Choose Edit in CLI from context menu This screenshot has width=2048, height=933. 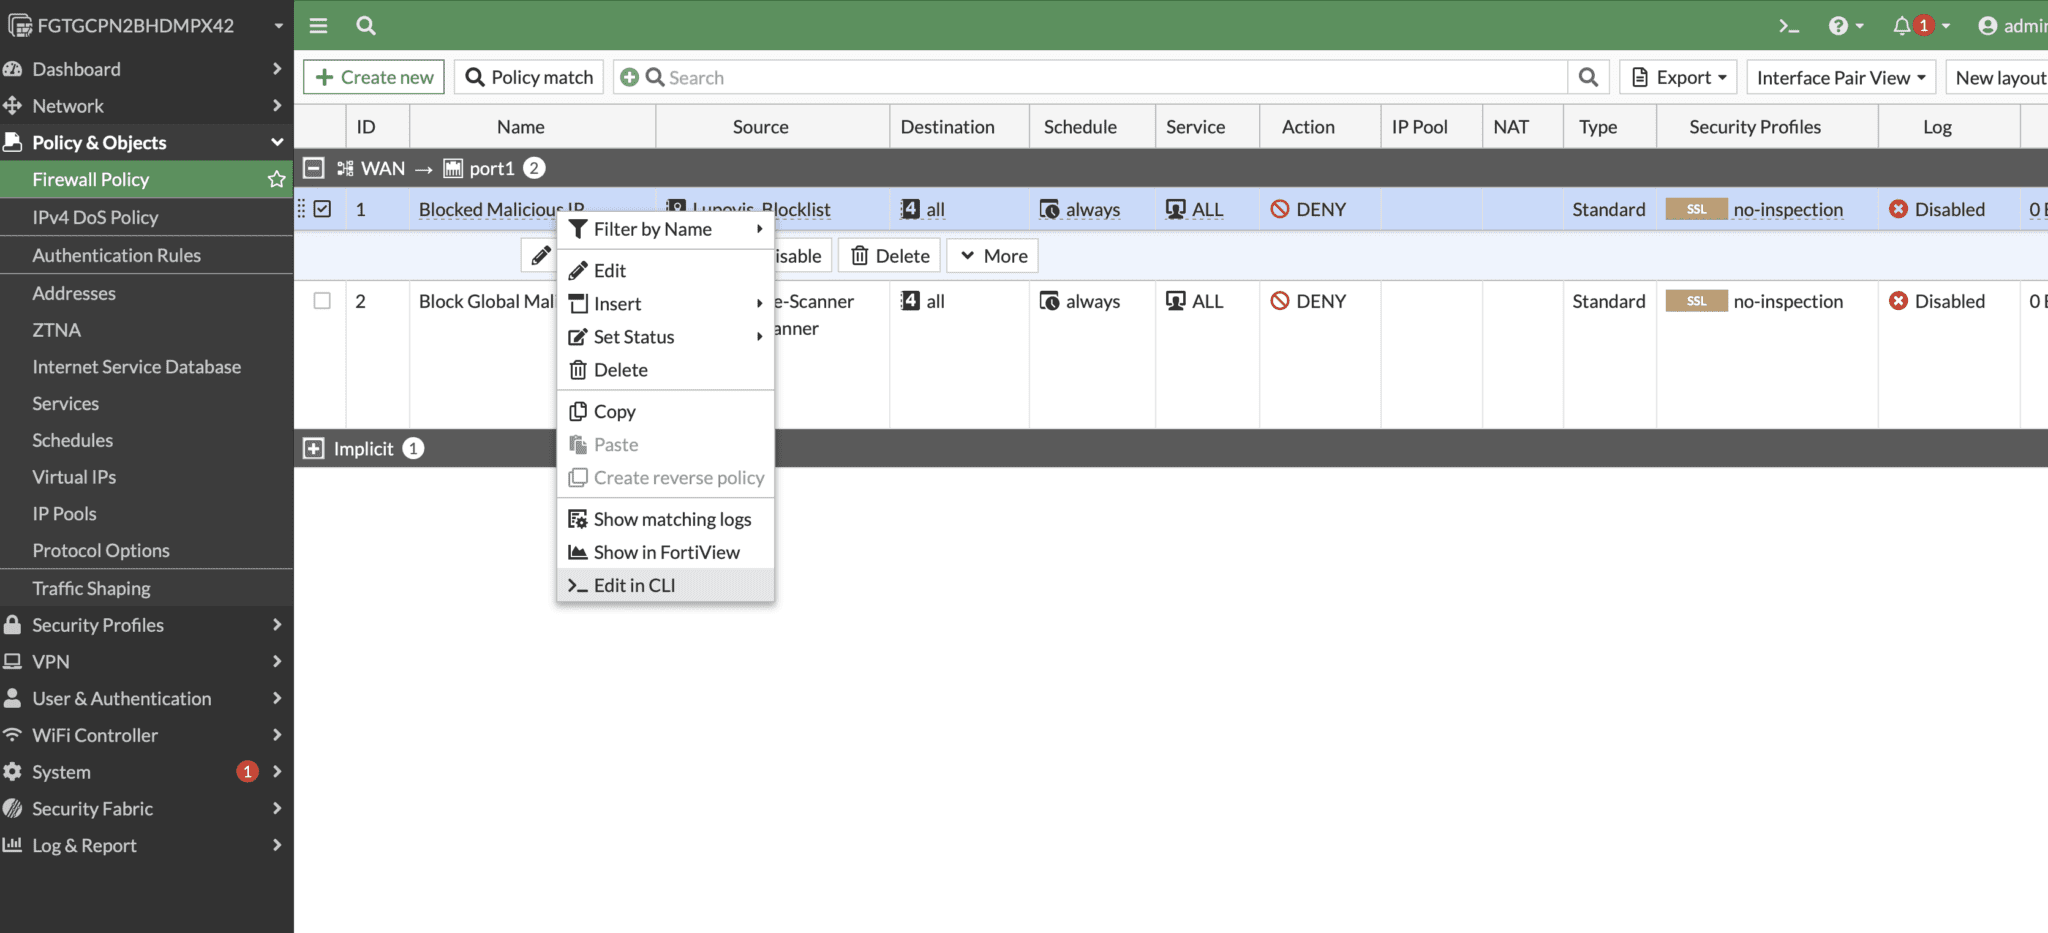(x=634, y=586)
